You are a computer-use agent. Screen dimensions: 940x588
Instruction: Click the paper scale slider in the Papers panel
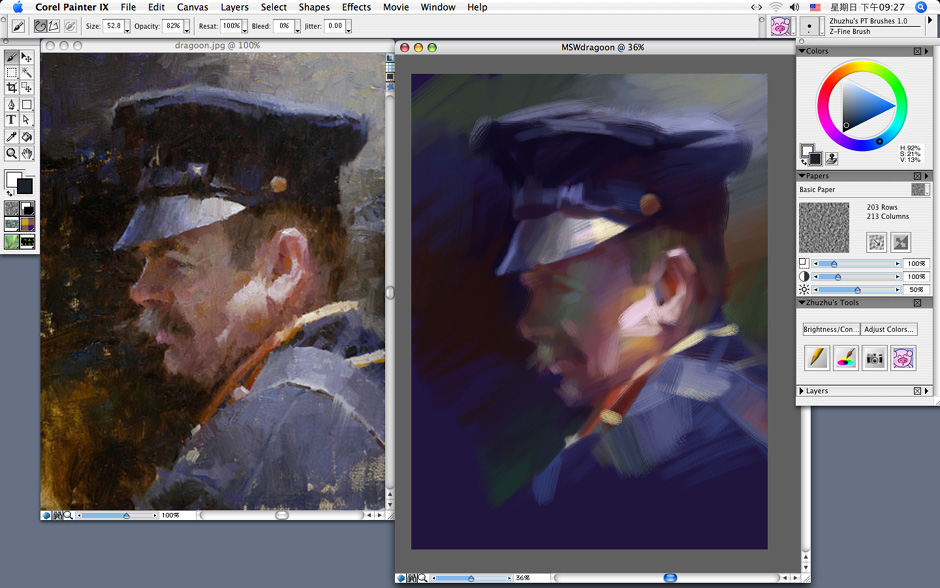857,264
